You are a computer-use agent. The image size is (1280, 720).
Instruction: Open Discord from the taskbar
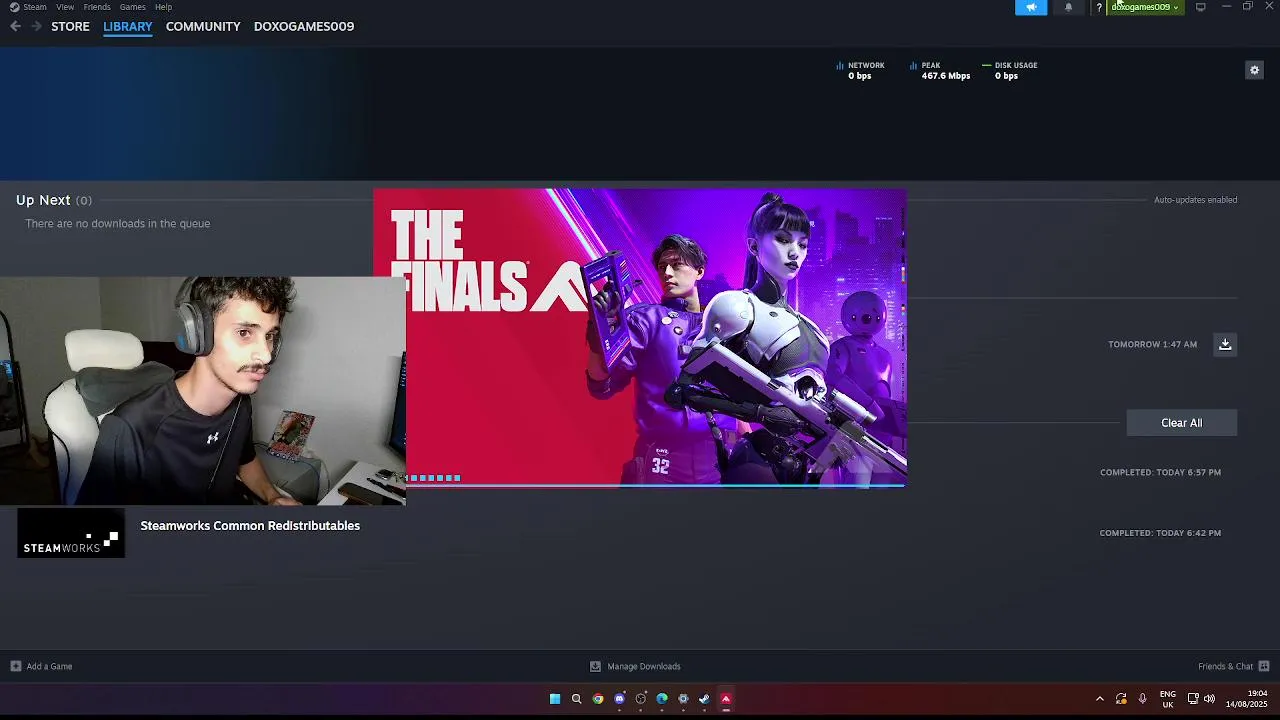coord(619,699)
